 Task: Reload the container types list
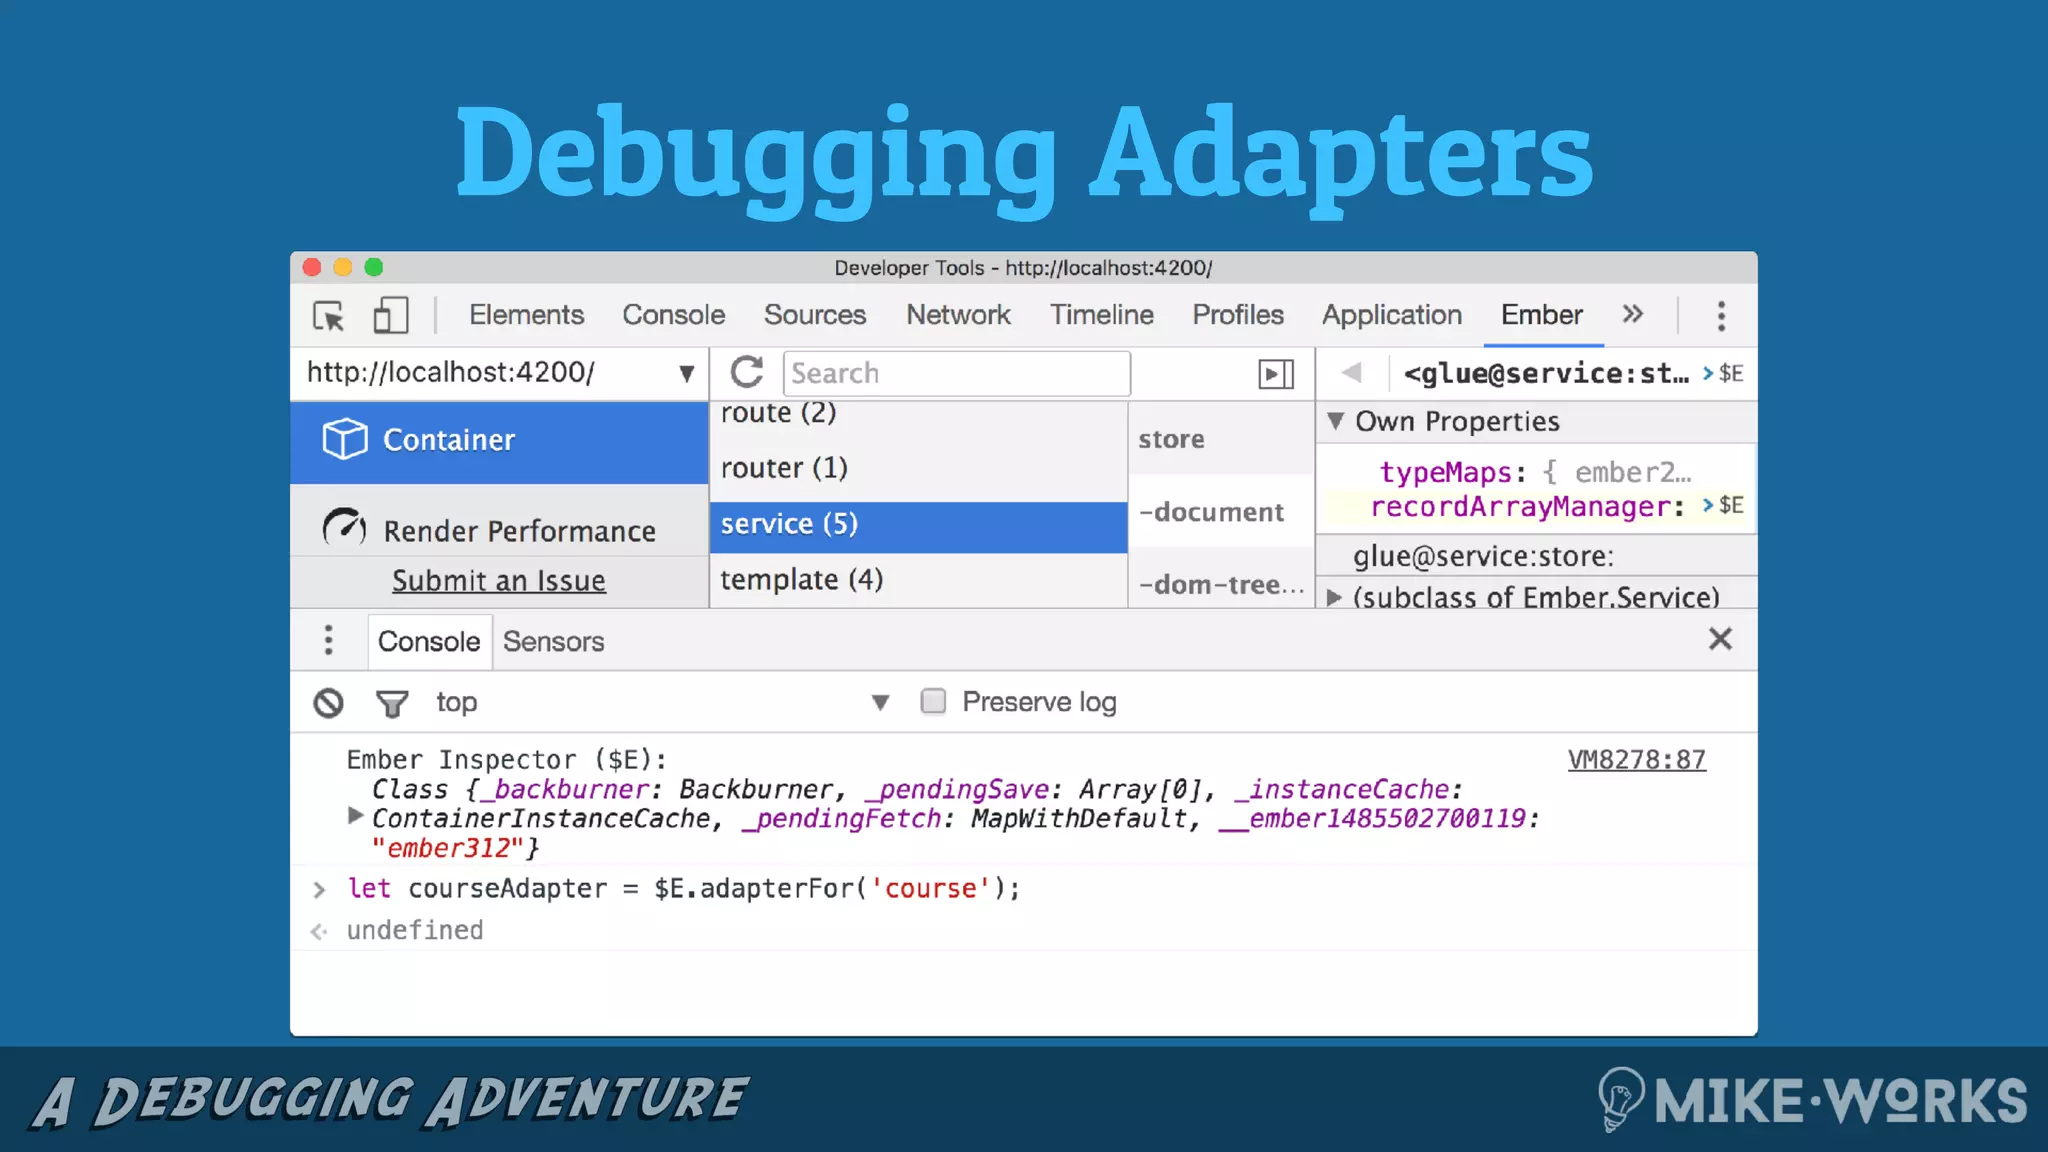pos(747,373)
